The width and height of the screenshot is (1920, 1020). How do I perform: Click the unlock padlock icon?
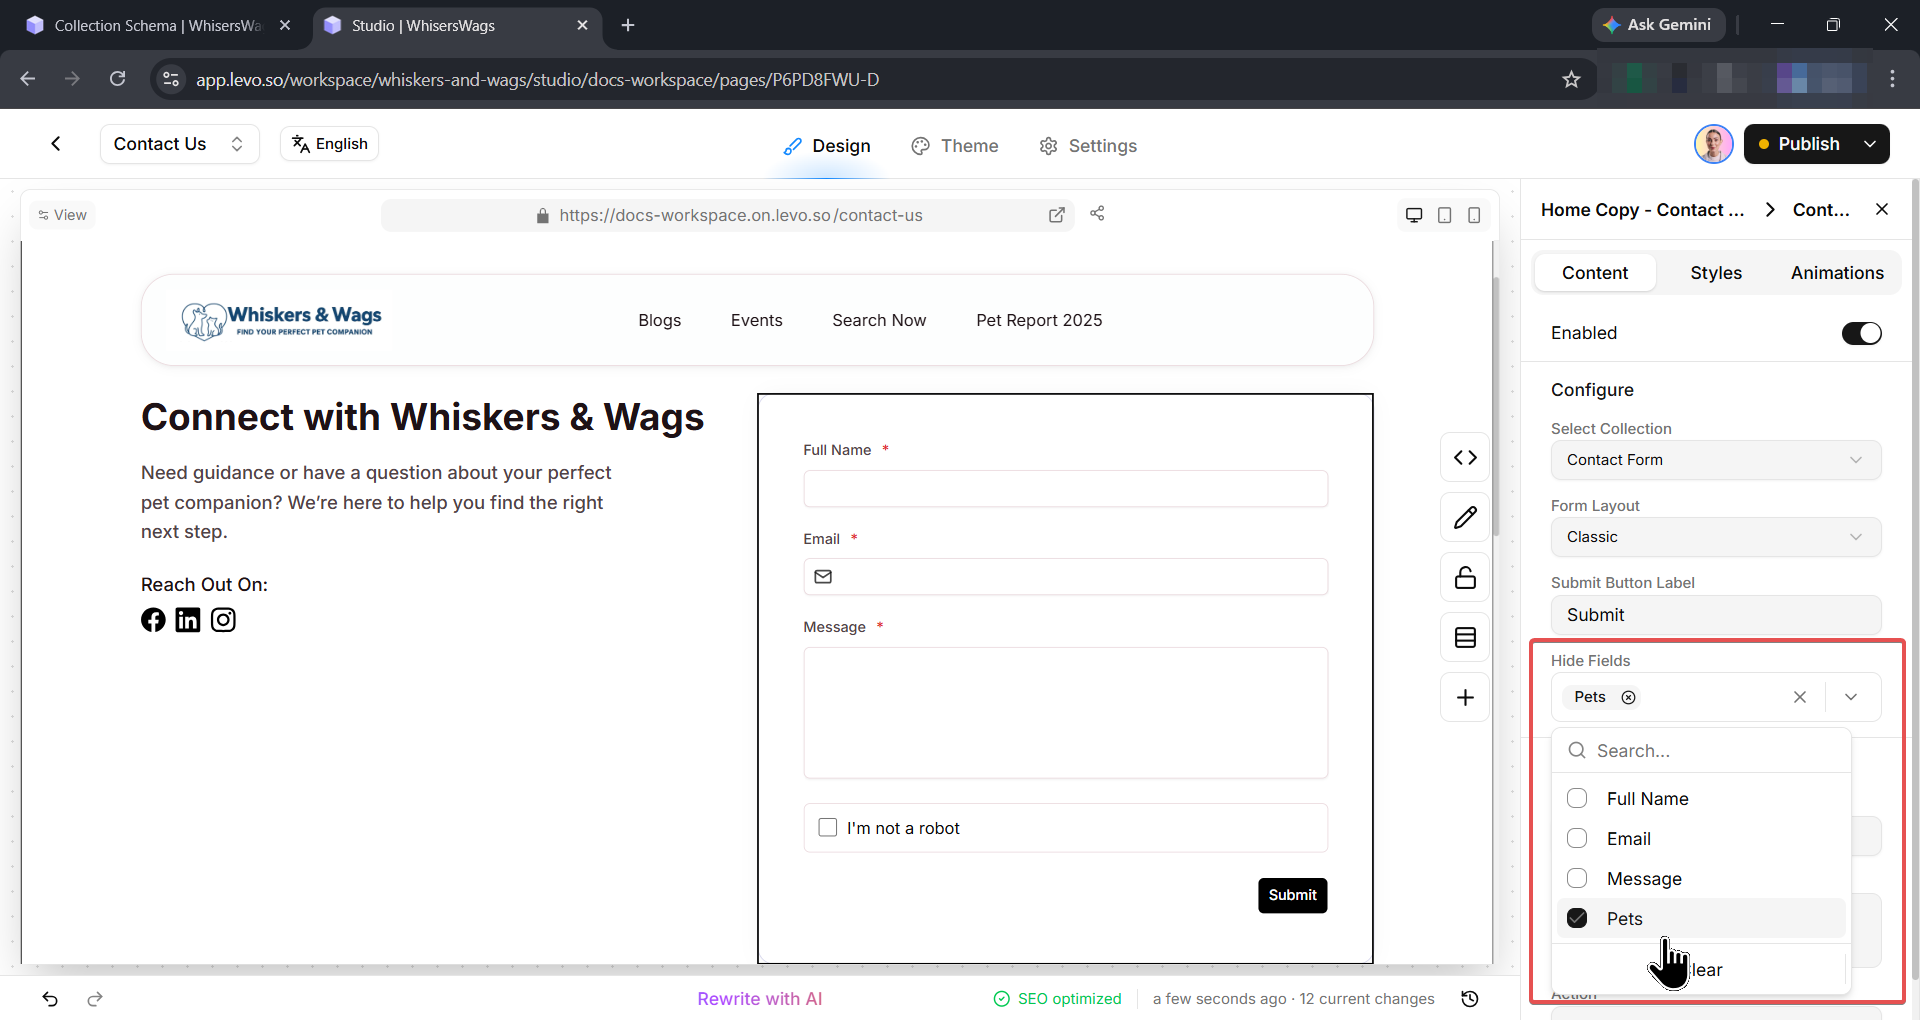pos(1465,578)
